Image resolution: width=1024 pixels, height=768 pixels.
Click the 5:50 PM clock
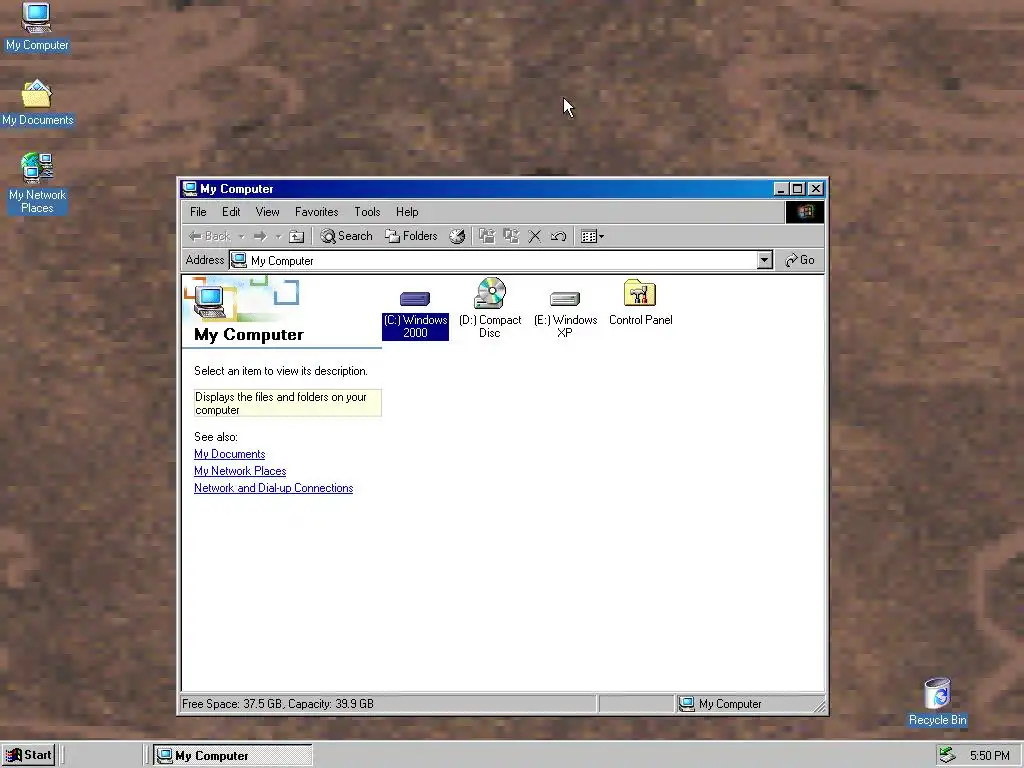click(x=989, y=756)
